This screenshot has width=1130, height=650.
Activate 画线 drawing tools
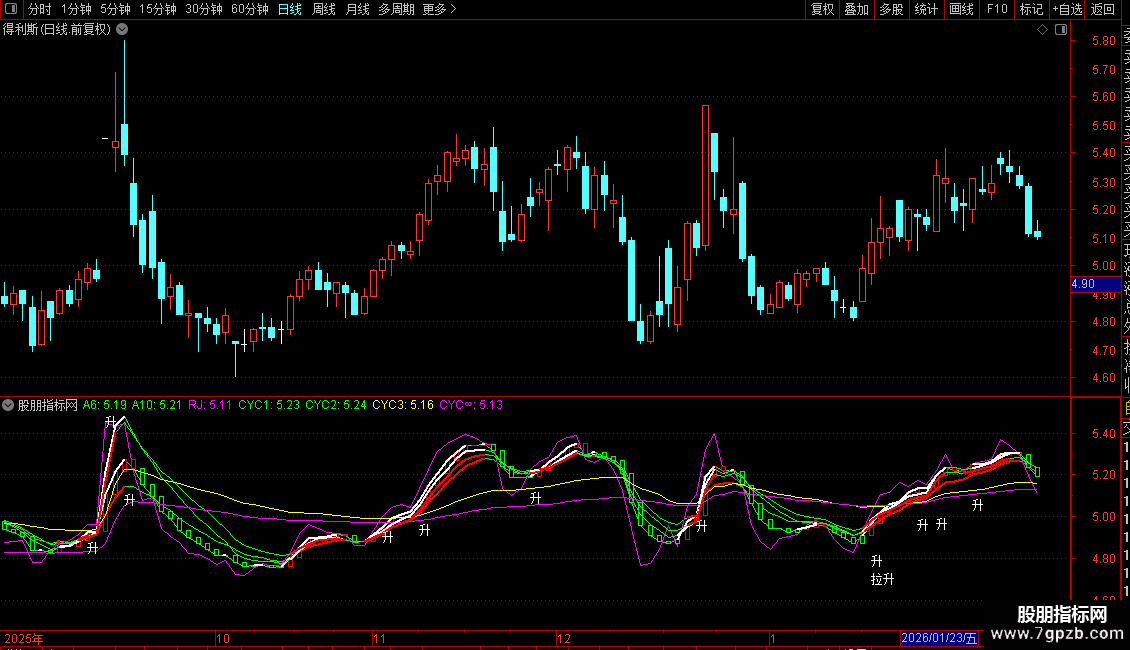961,9
